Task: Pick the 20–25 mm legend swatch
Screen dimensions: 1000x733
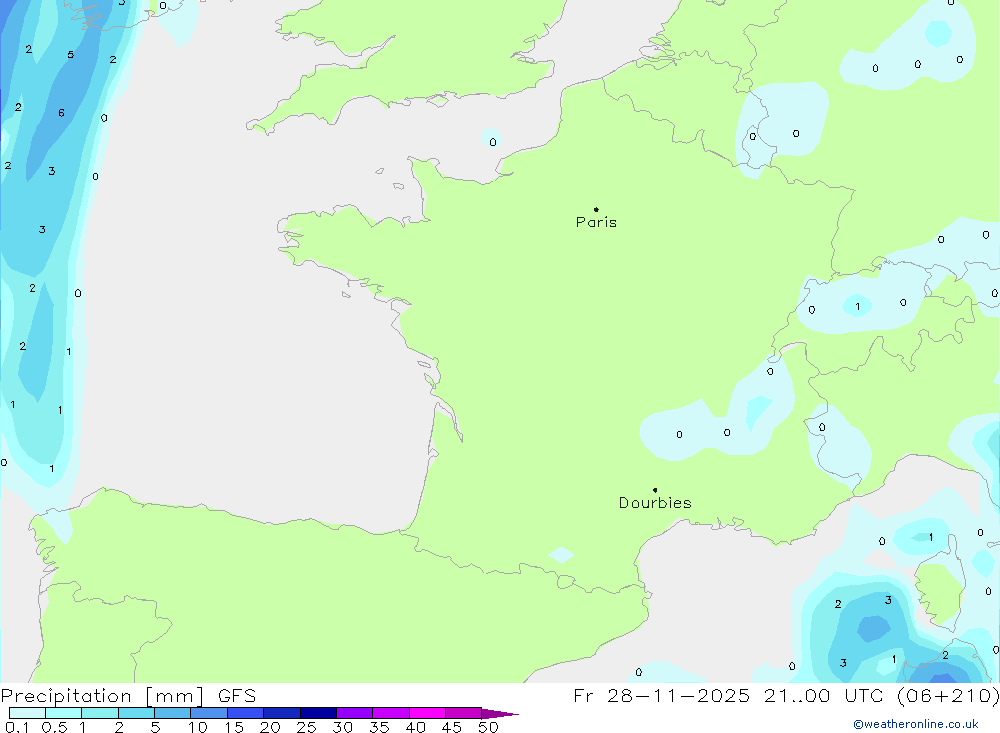Action: pyautogui.click(x=281, y=713)
